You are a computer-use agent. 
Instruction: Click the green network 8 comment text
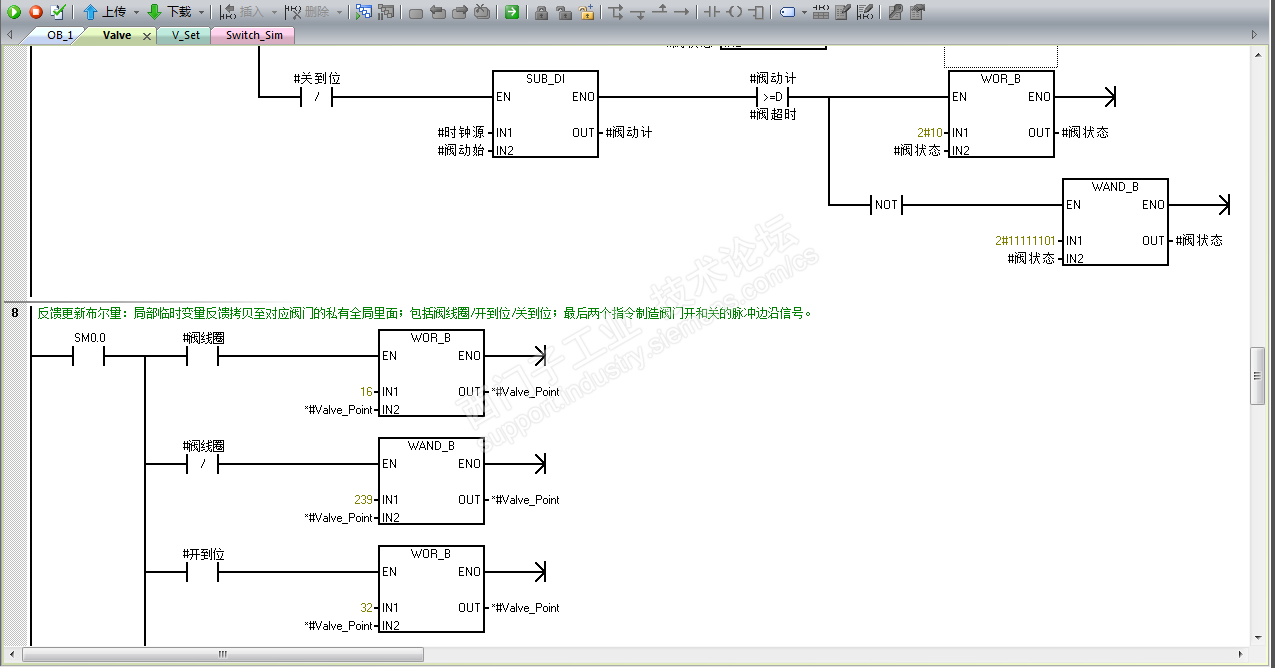click(x=425, y=313)
